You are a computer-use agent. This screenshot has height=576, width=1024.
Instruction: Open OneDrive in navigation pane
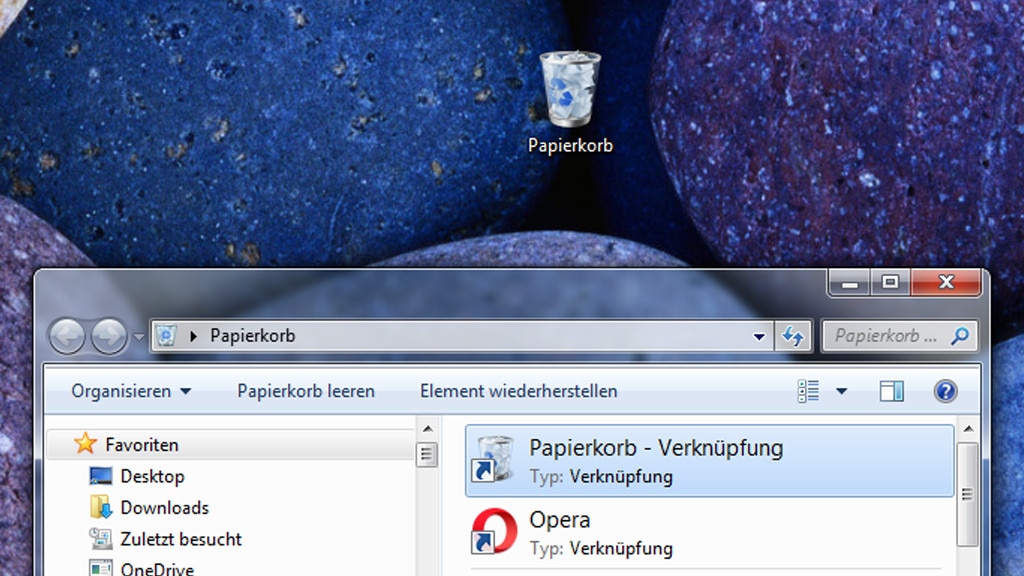coord(157,568)
